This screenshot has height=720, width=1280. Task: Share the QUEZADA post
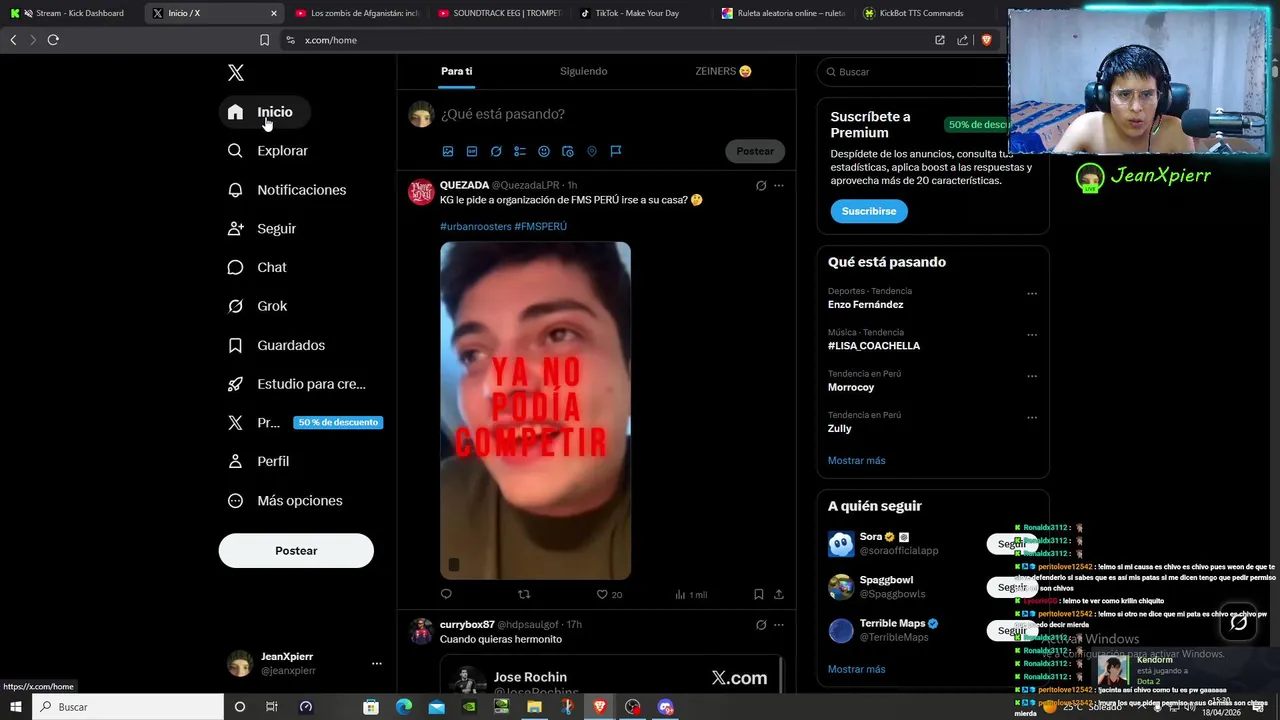tap(779, 594)
